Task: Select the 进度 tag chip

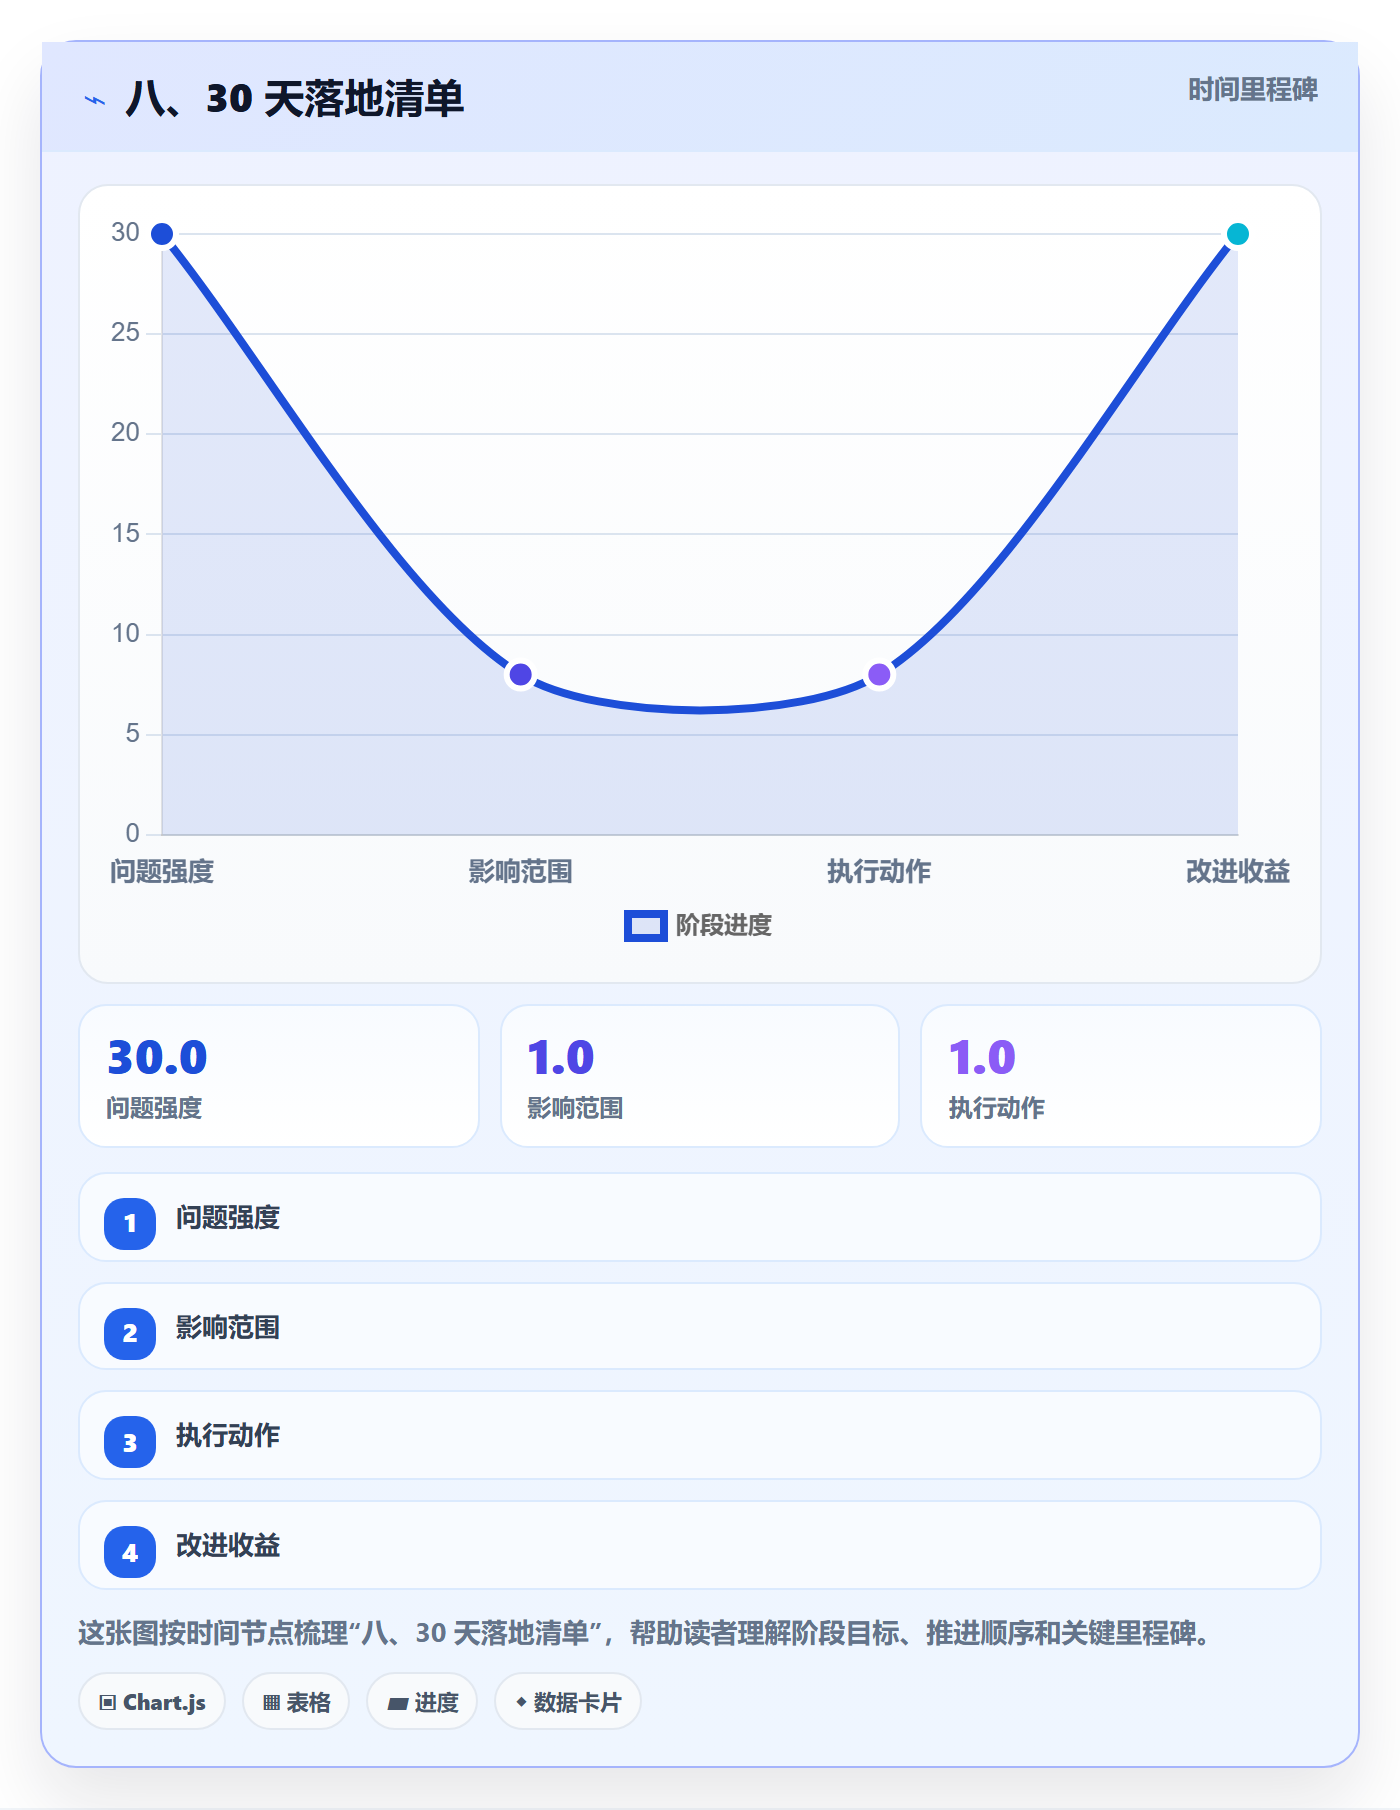Action: coord(422,1702)
